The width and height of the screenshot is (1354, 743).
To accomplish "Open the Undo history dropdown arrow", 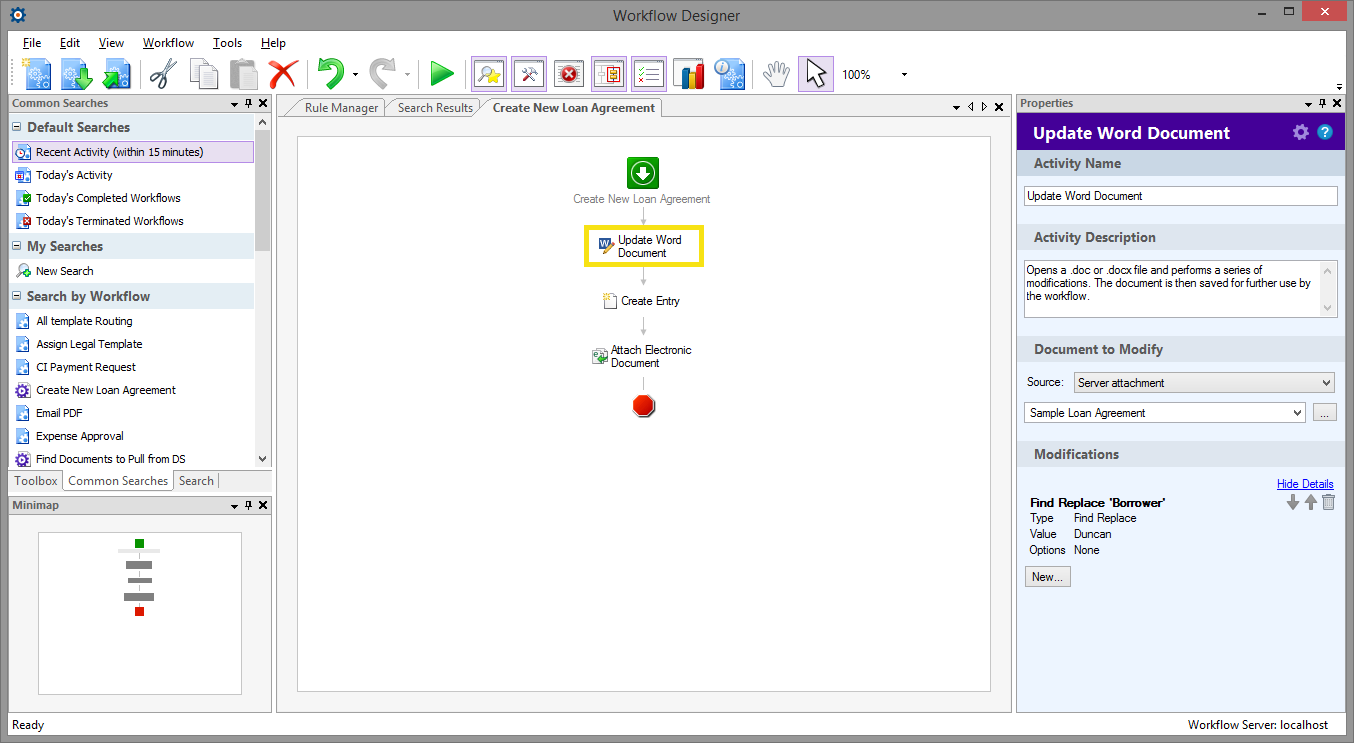I will tap(355, 75).
